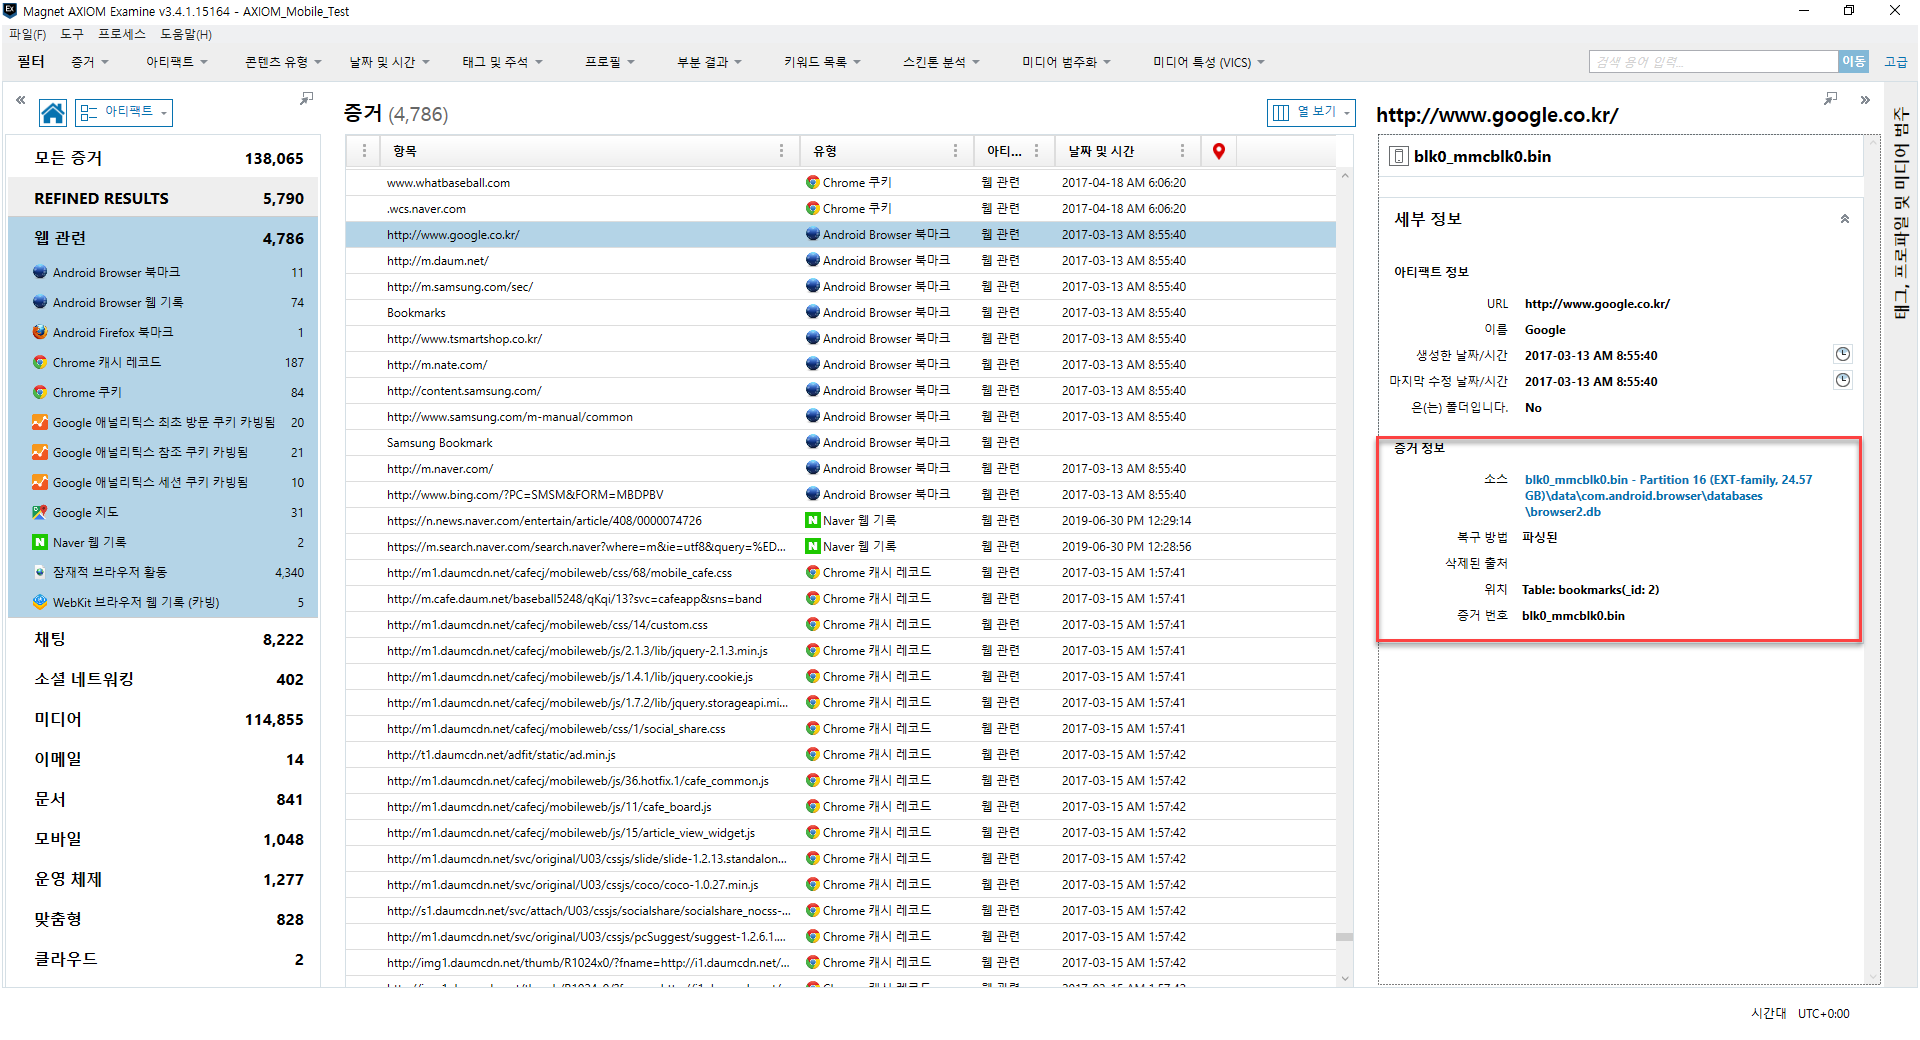
Task: Open the 소셜 네트워킹 category
Action: 163,679
